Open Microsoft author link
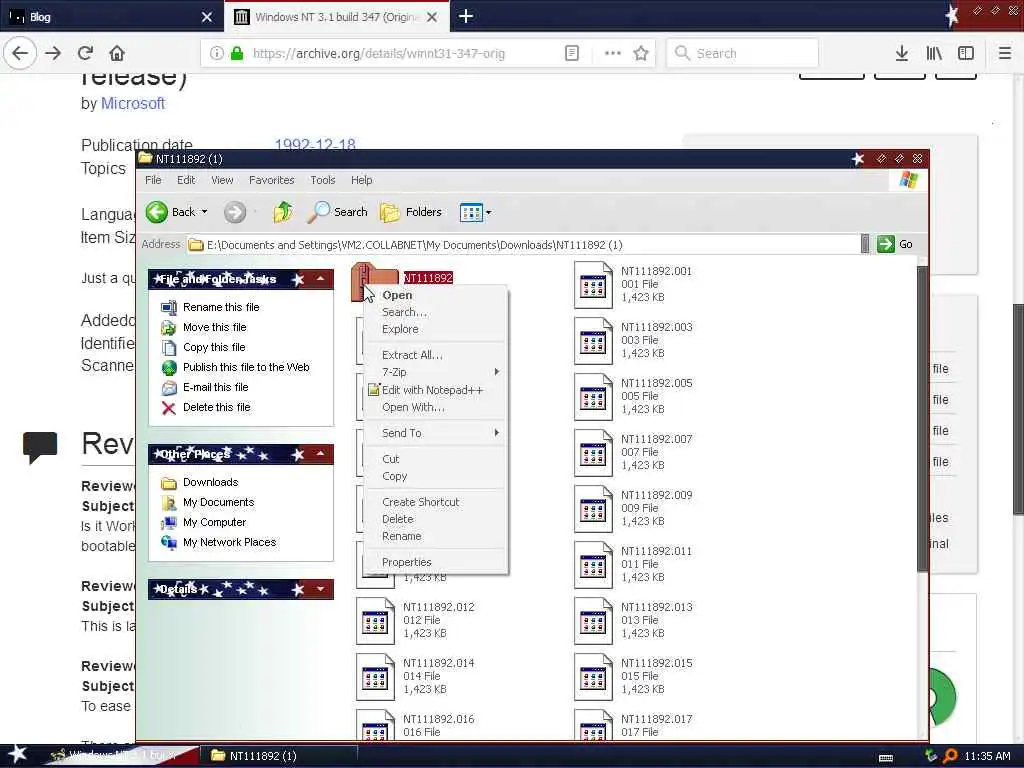The height and width of the screenshot is (768, 1024). click(133, 103)
